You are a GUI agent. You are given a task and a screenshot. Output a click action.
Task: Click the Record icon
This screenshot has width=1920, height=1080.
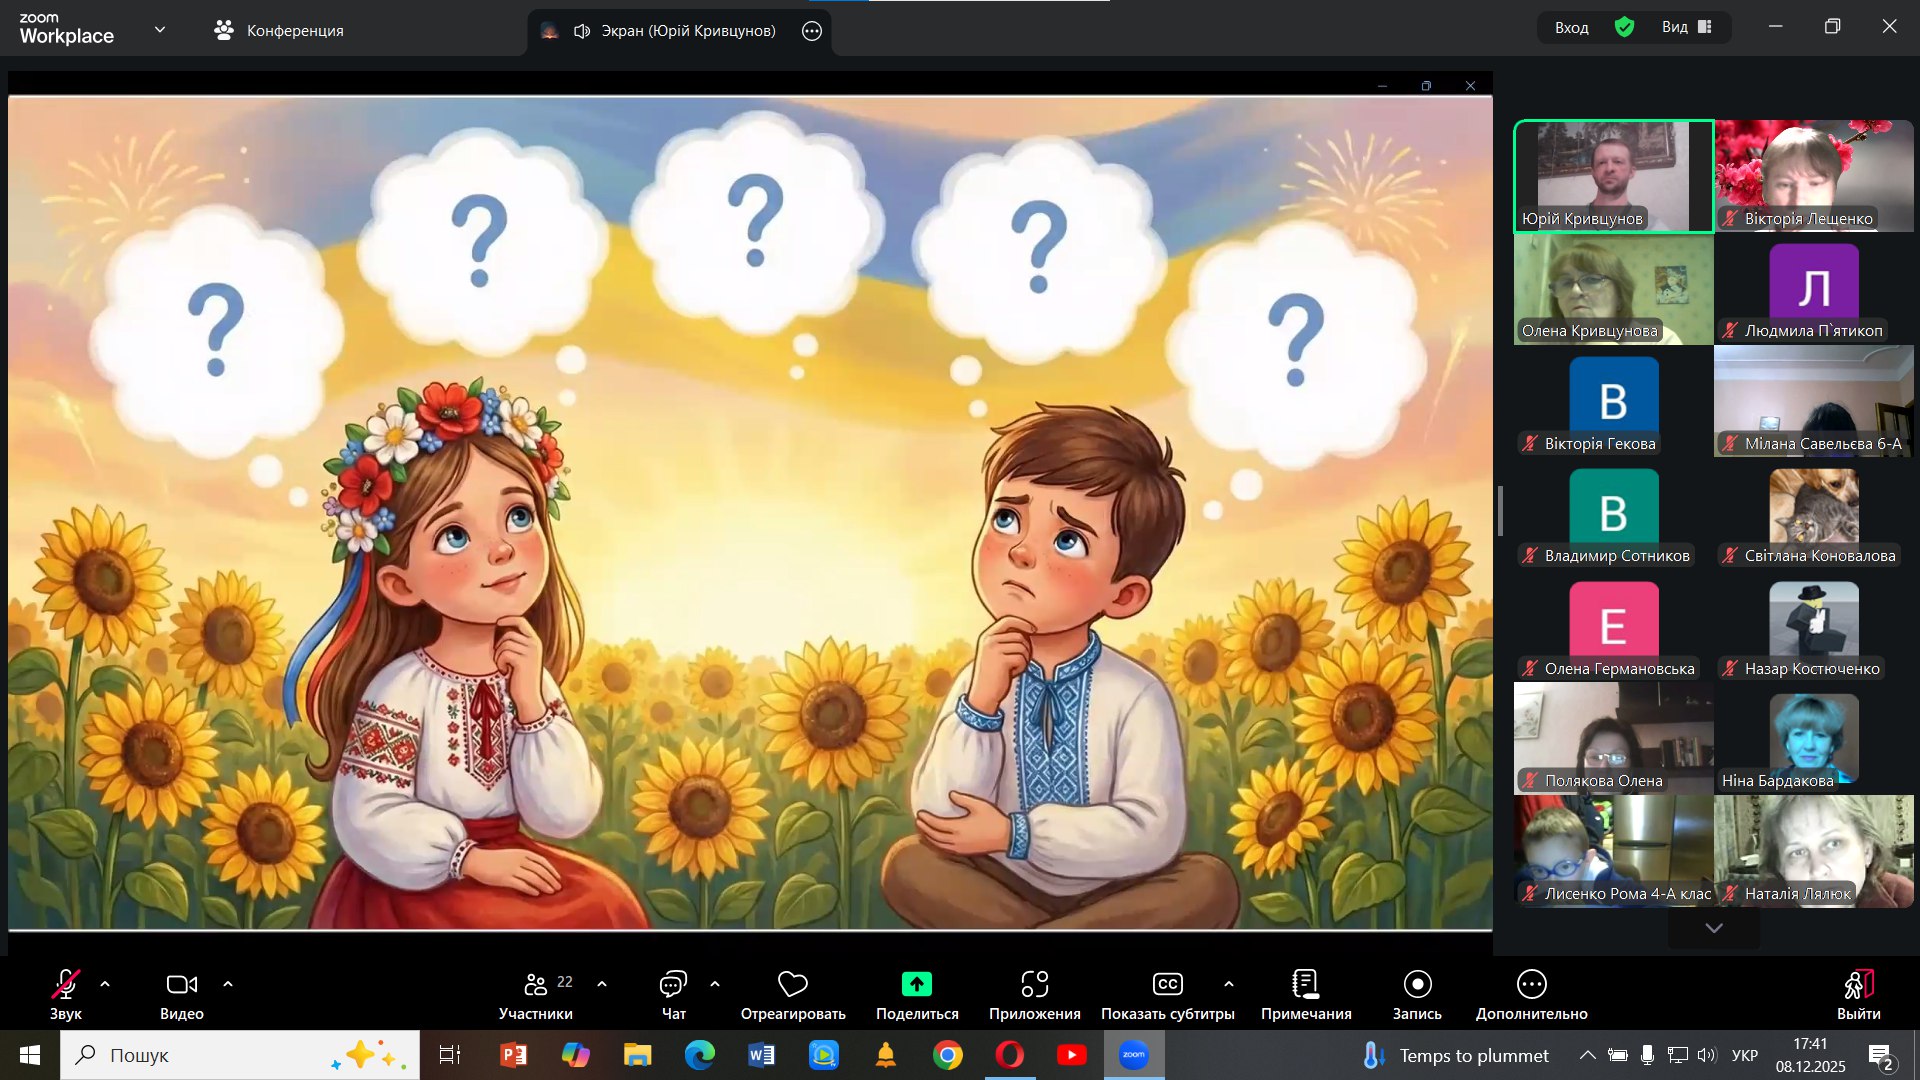click(1417, 985)
